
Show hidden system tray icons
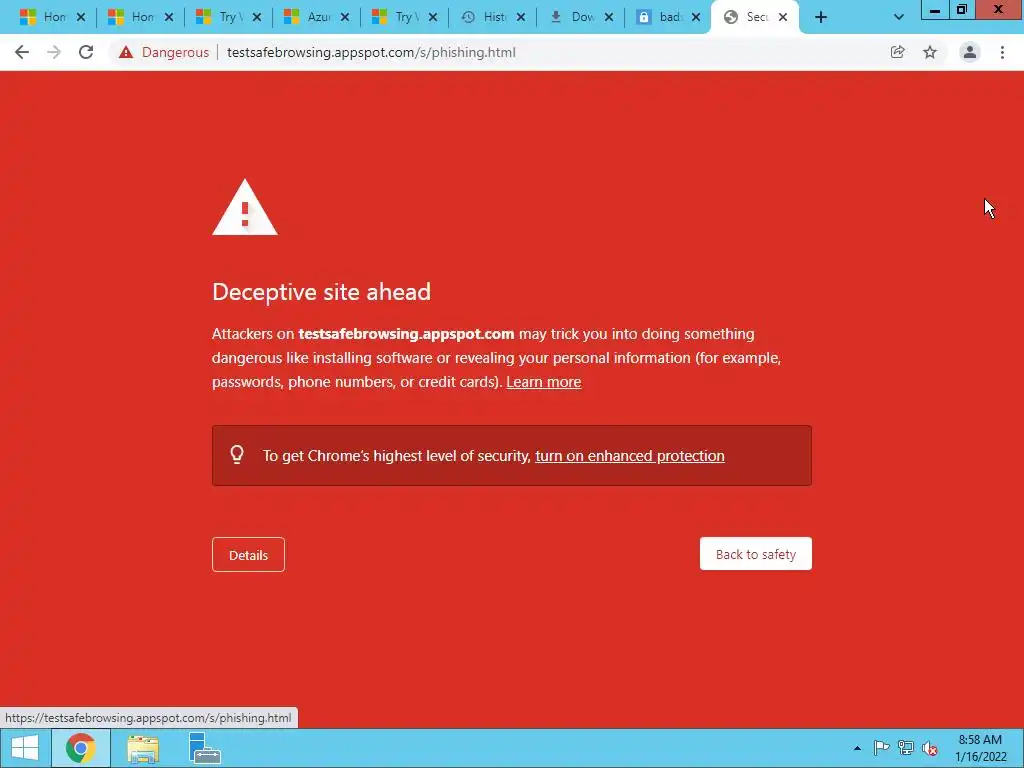point(857,748)
